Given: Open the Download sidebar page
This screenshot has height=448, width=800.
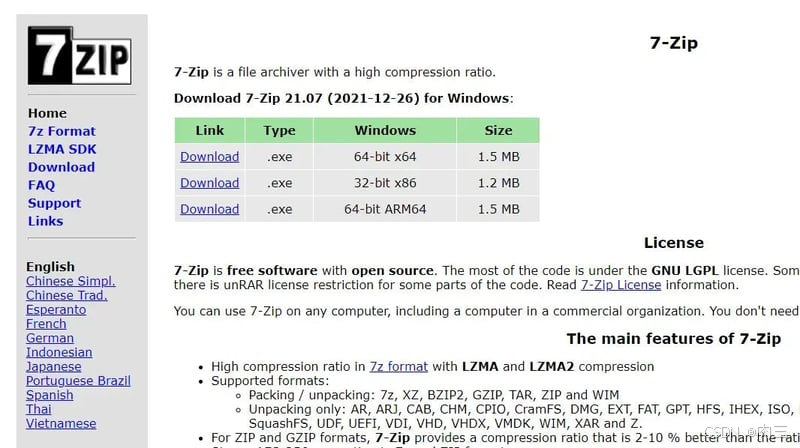Looking at the screenshot, I should pyautogui.click(x=61, y=167).
